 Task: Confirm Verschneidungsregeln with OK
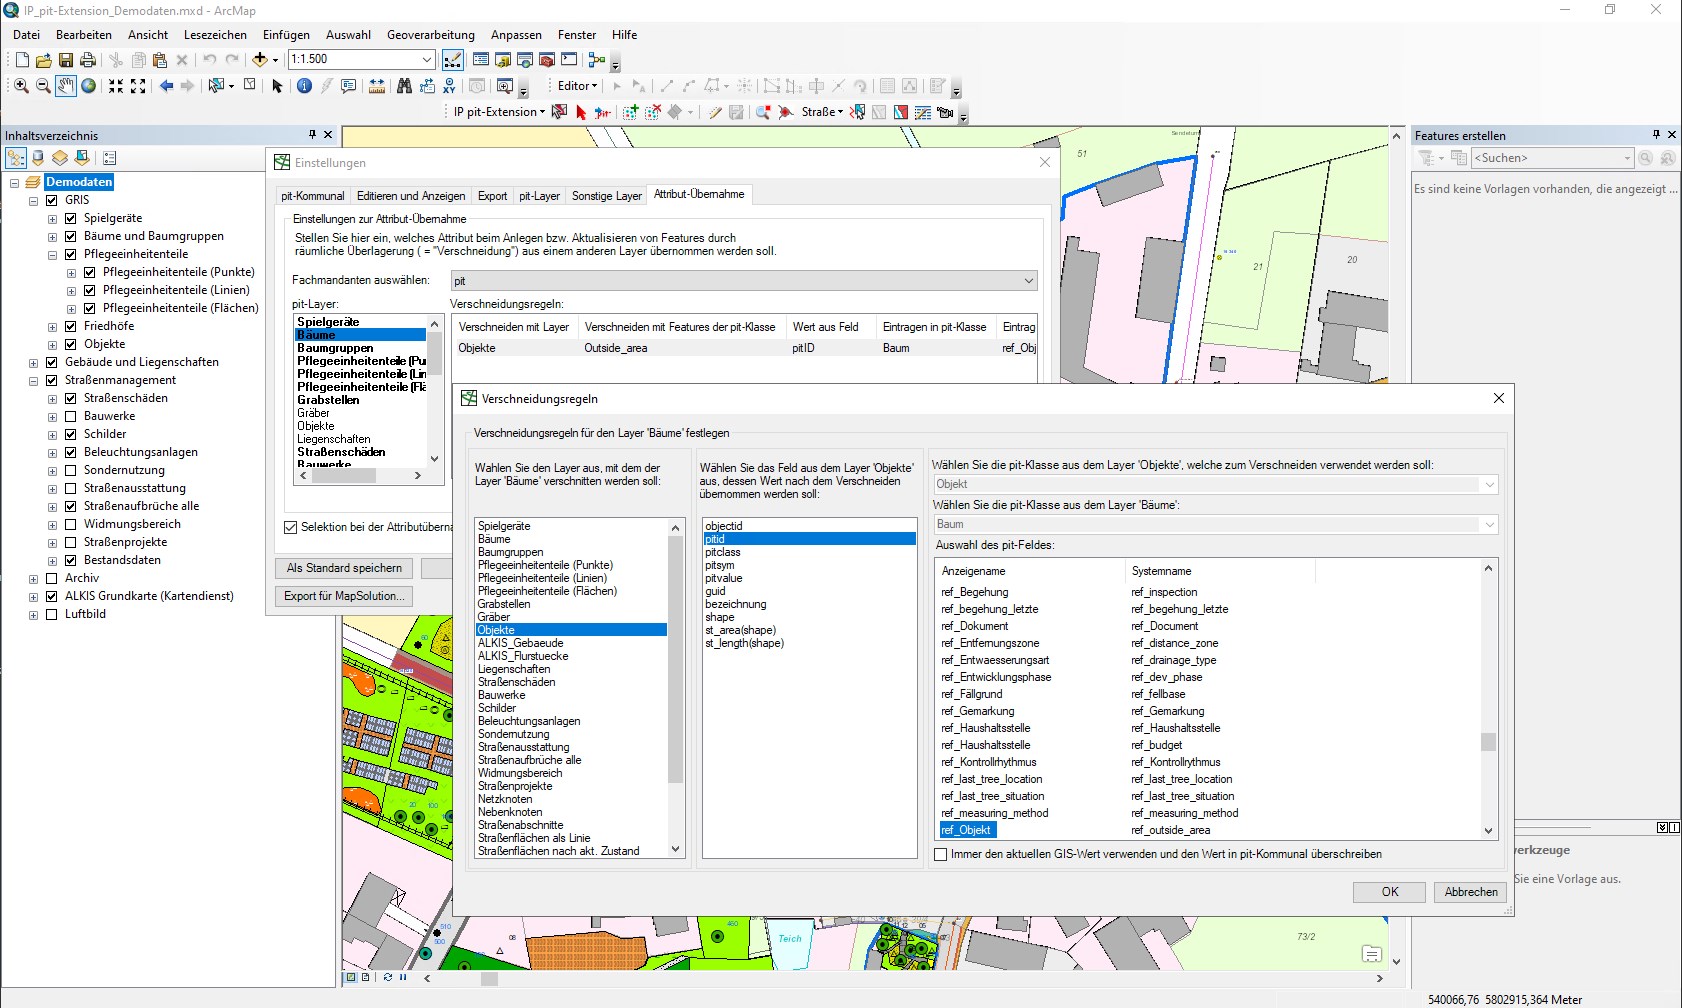(1389, 891)
